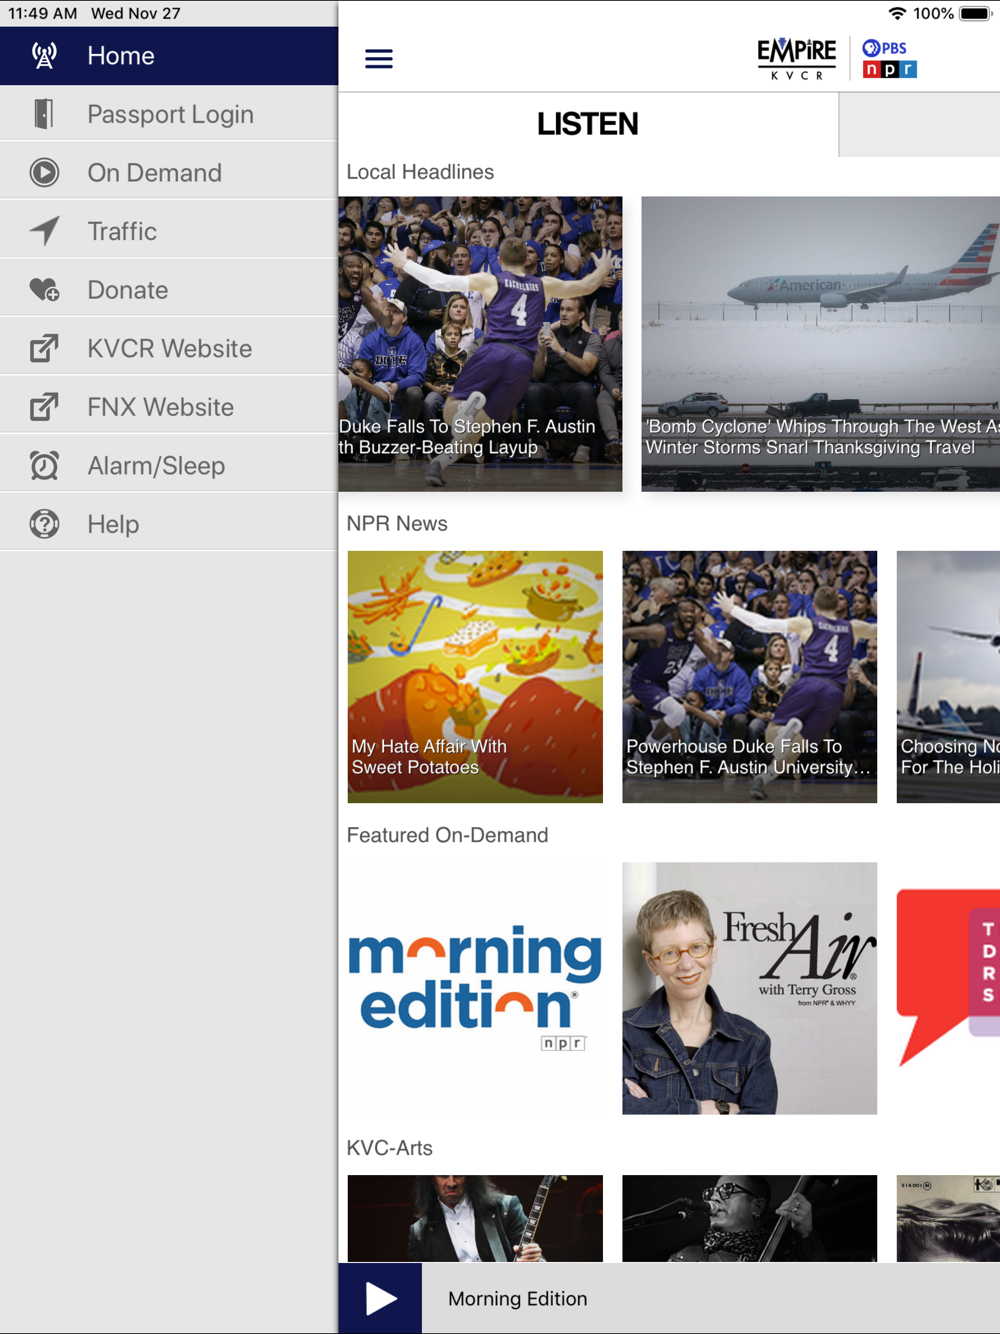The height and width of the screenshot is (1334, 1000).
Task: Open the Bomb Cyclone headline story
Action: [821, 344]
